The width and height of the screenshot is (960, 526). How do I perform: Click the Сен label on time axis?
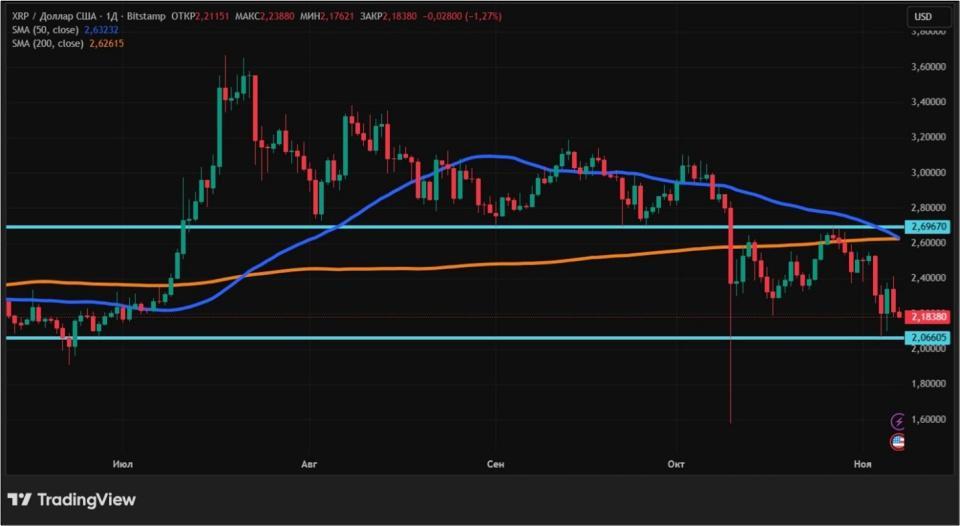[495, 464]
